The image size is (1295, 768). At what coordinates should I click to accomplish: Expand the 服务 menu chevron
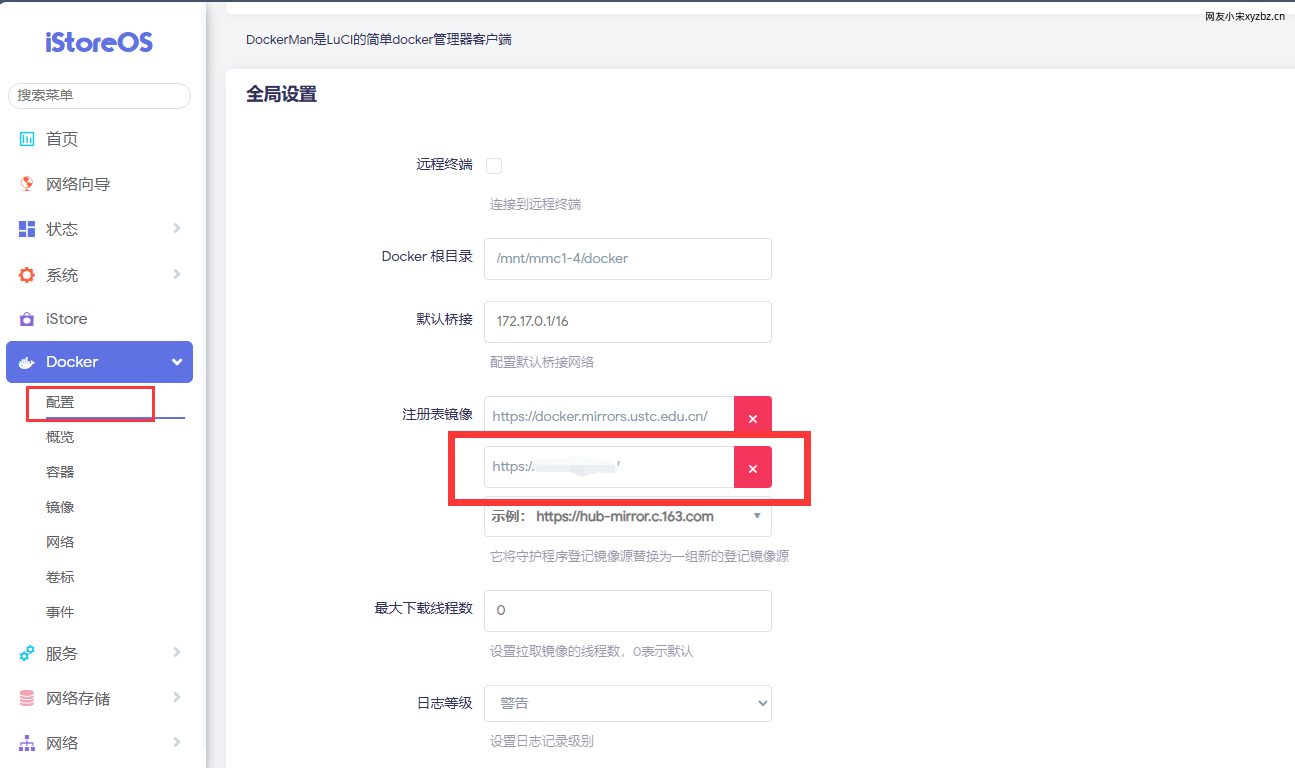tap(177, 652)
